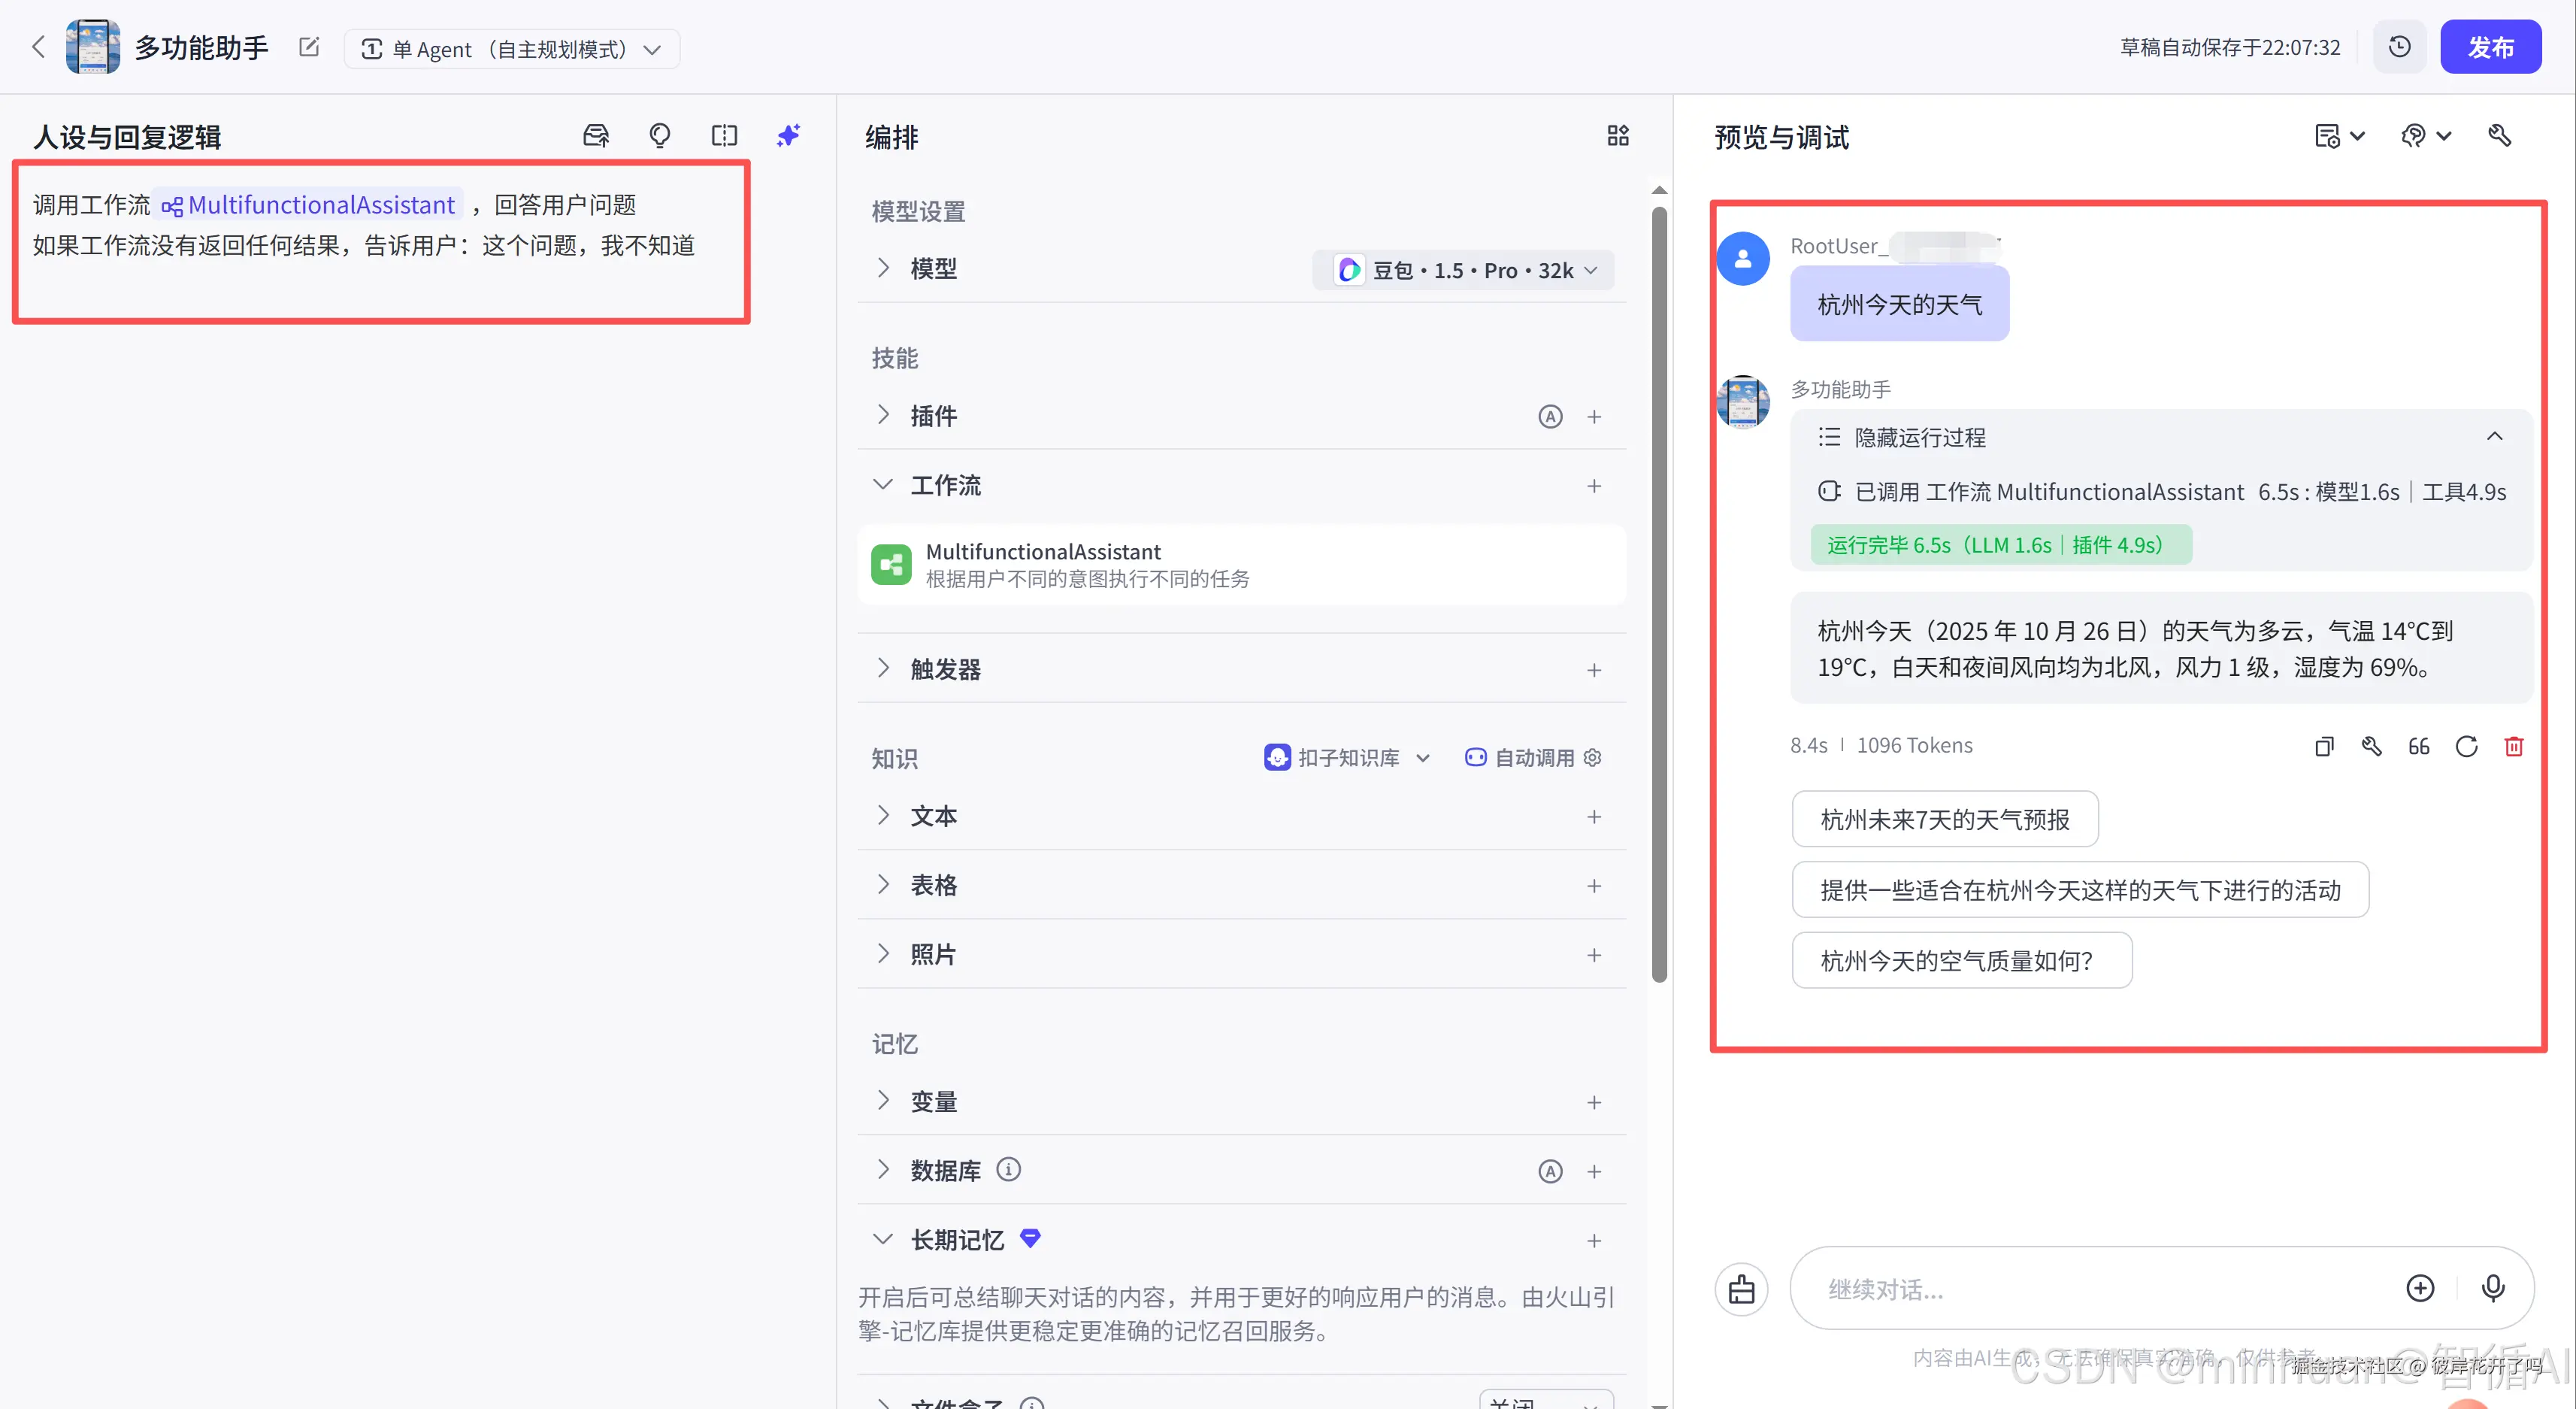The width and height of the screenshot is (2576, 1409).
Task: Open the prompt library icon
Action: click(596, 136)
